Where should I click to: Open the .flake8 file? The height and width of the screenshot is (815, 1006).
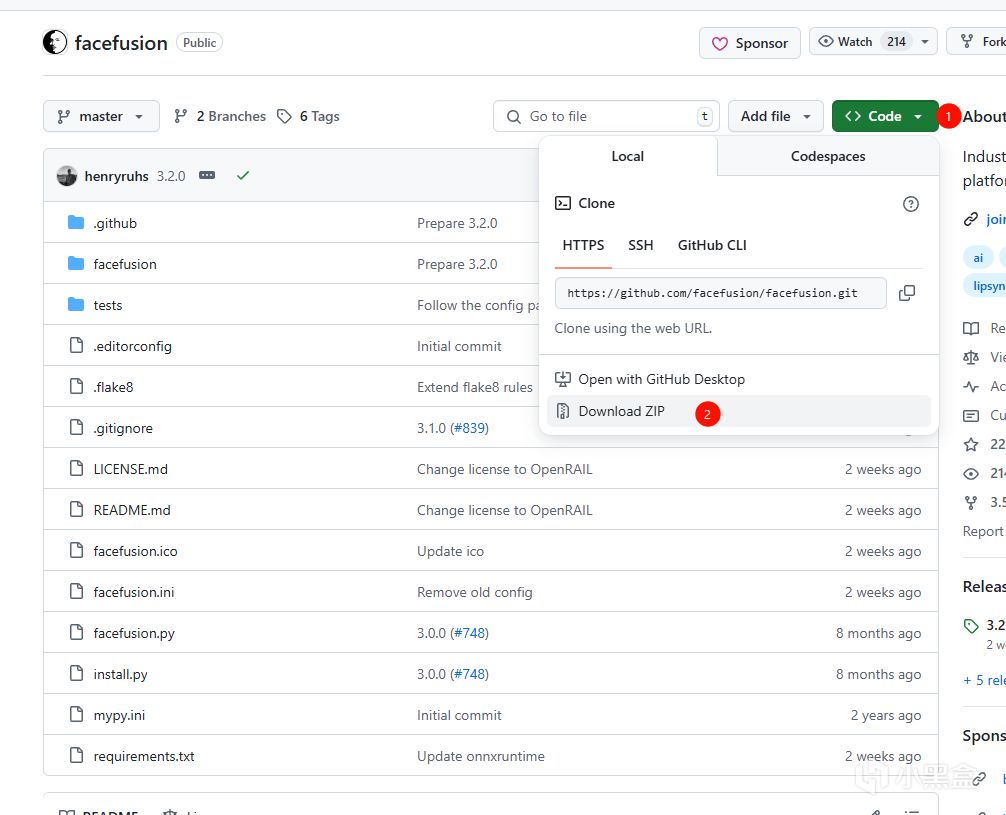113,388
